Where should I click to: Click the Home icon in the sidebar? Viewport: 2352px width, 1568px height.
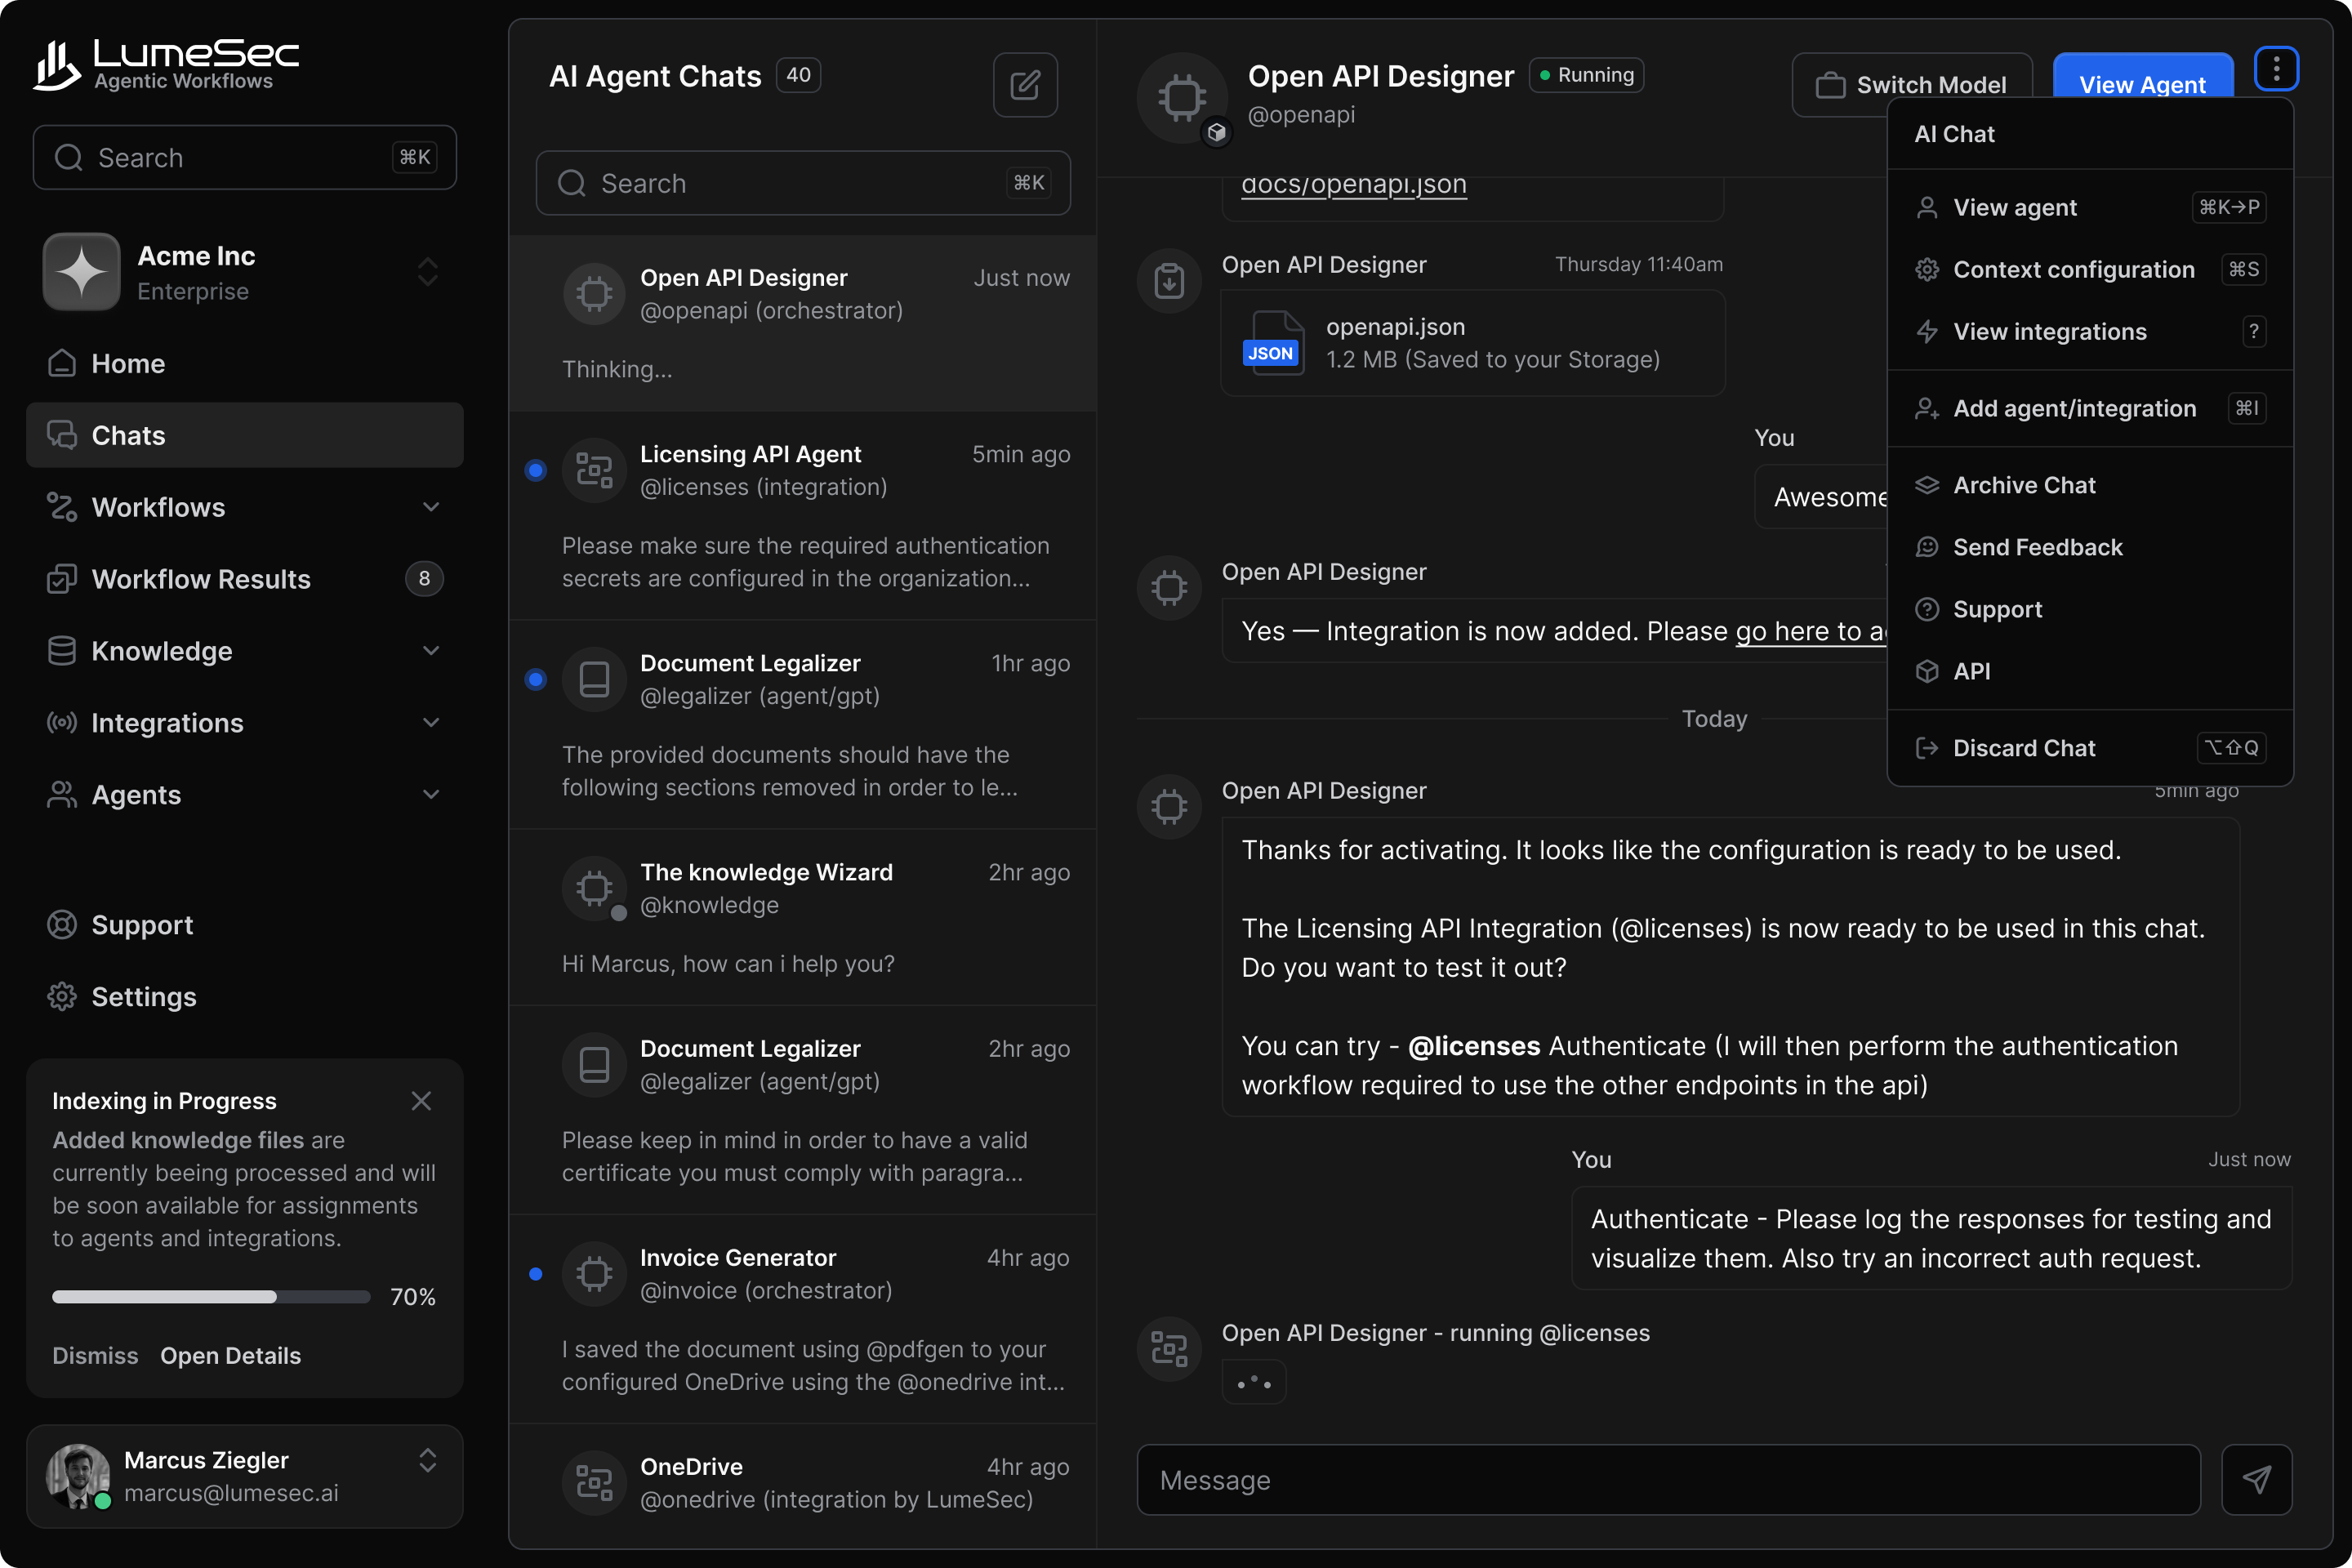coord(62,363)
